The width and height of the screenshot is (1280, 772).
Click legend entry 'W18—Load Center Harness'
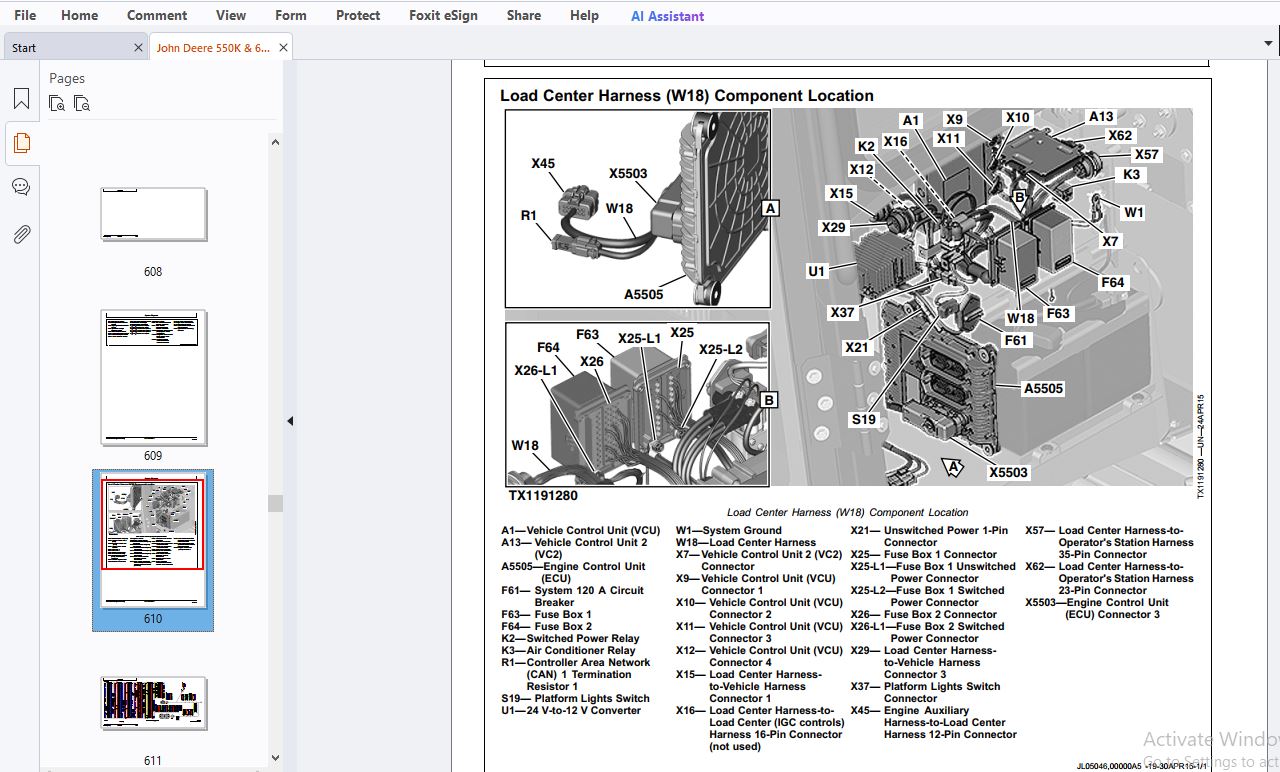[x=745, y=543]
